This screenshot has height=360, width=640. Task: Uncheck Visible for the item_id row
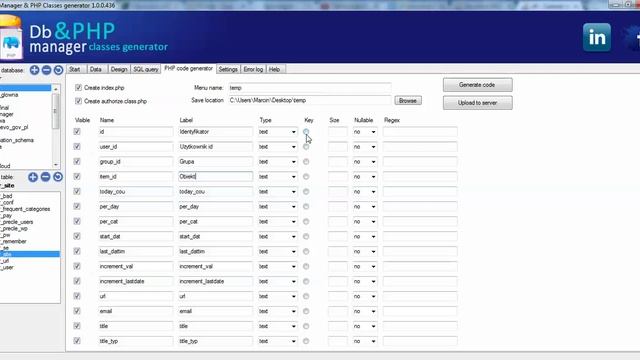77,176
